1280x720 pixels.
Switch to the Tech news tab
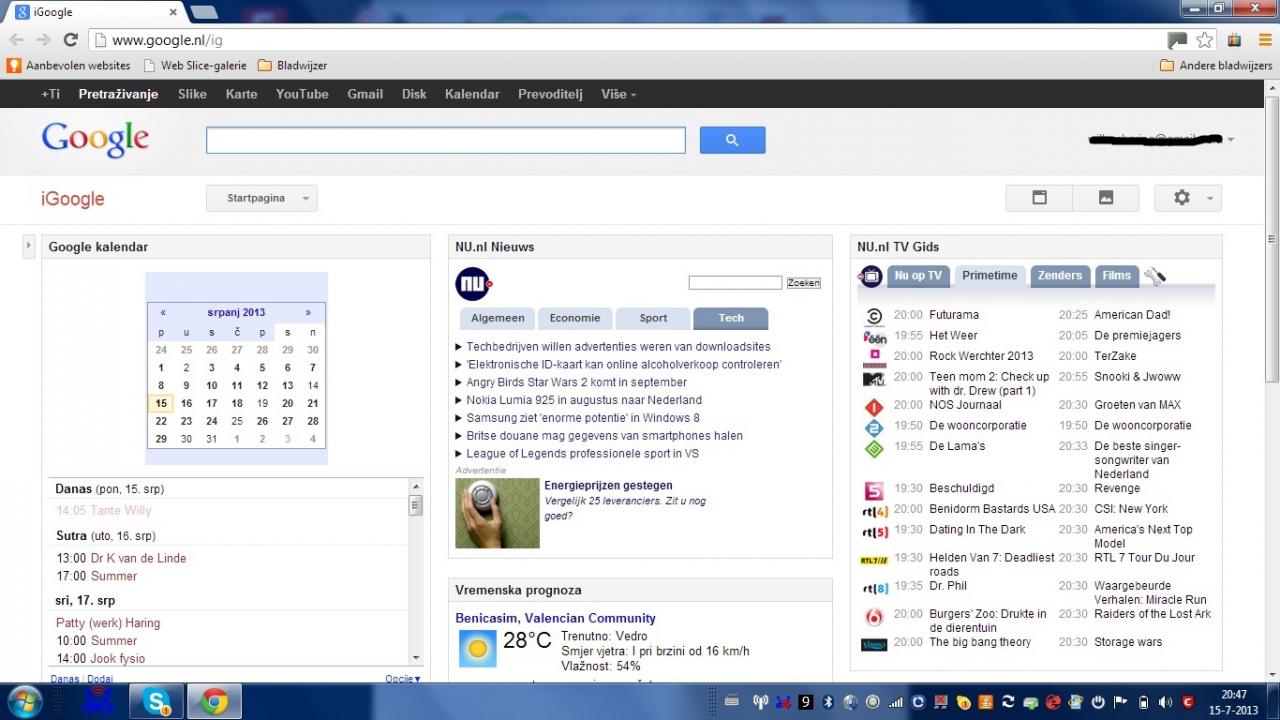click(x=731, y=318)
